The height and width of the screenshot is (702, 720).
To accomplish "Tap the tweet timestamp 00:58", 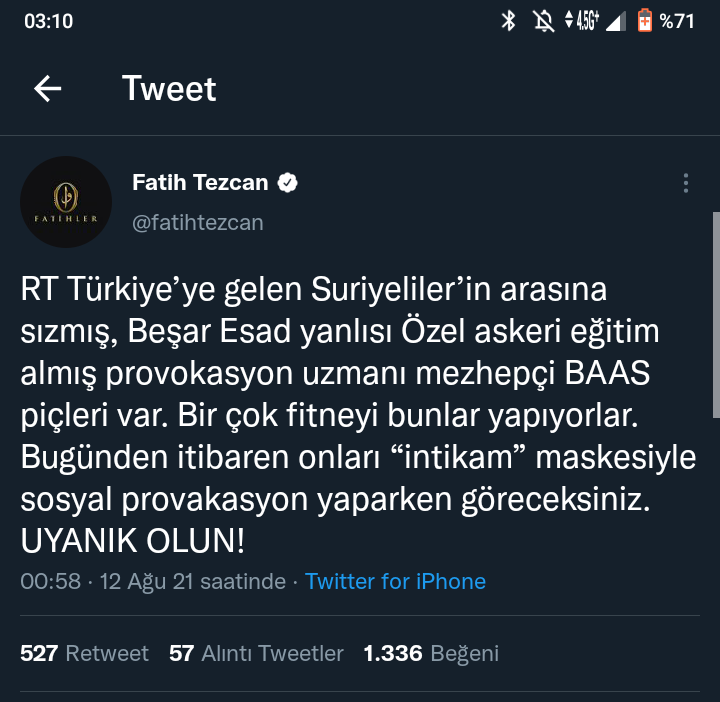I will click(50, 581).
